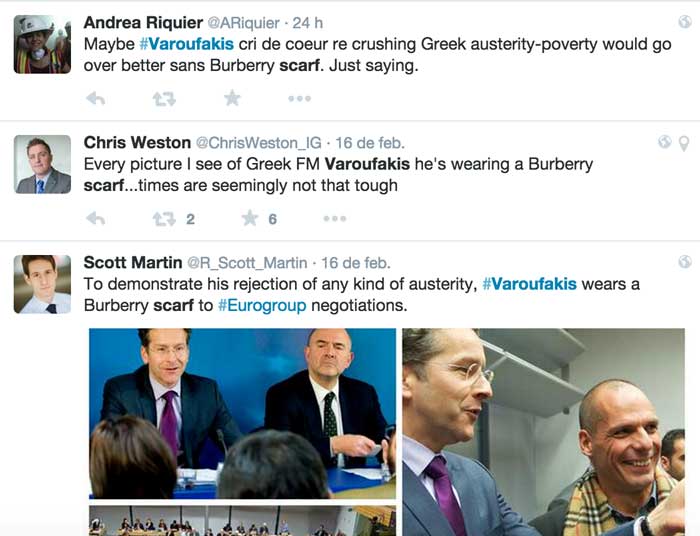Star Chris Weston's tweet with 6 favorites
Viewport: 700px width, 536px height.
click(250, 218)
